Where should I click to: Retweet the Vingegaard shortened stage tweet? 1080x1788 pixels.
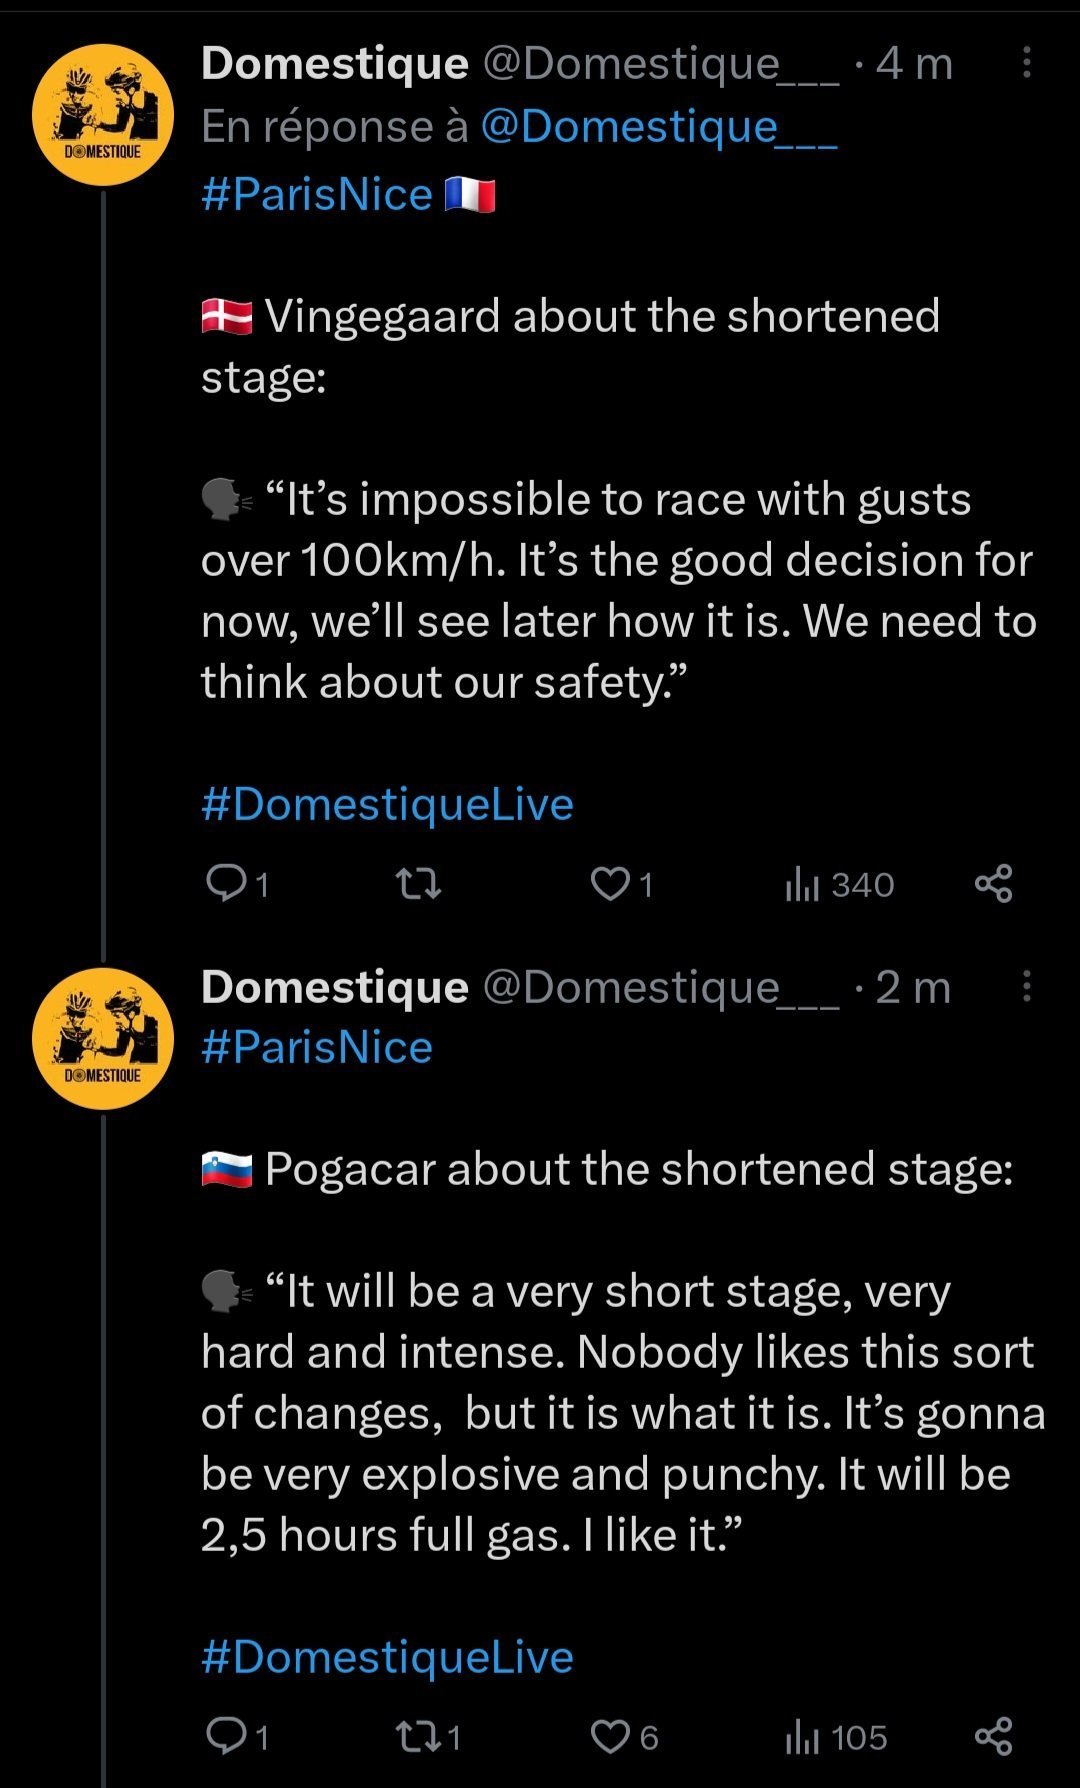pyautogui.click(x=419, y=884)
